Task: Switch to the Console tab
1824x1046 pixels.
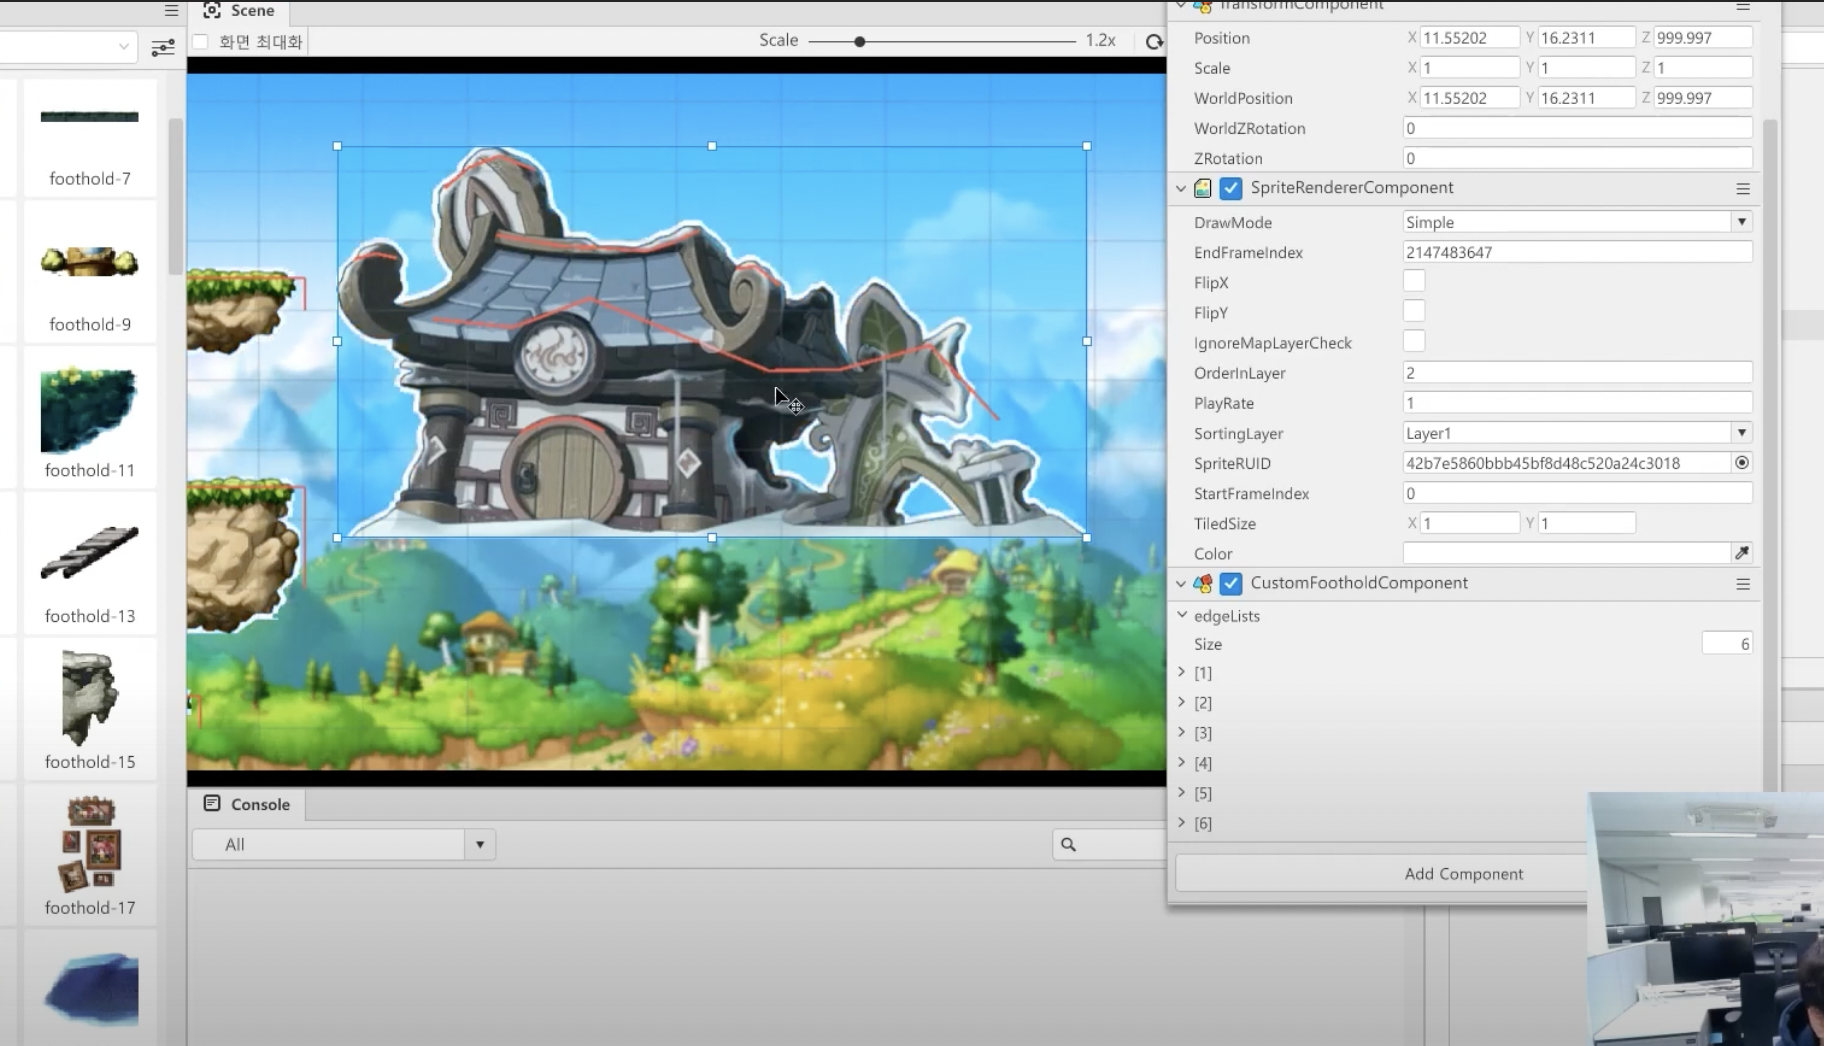Action: pos(248,804)
